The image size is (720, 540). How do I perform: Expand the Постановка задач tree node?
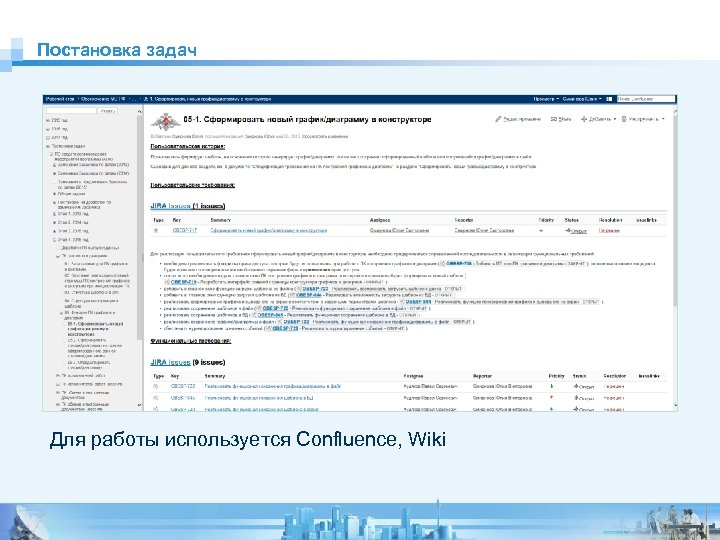(48, 146)
